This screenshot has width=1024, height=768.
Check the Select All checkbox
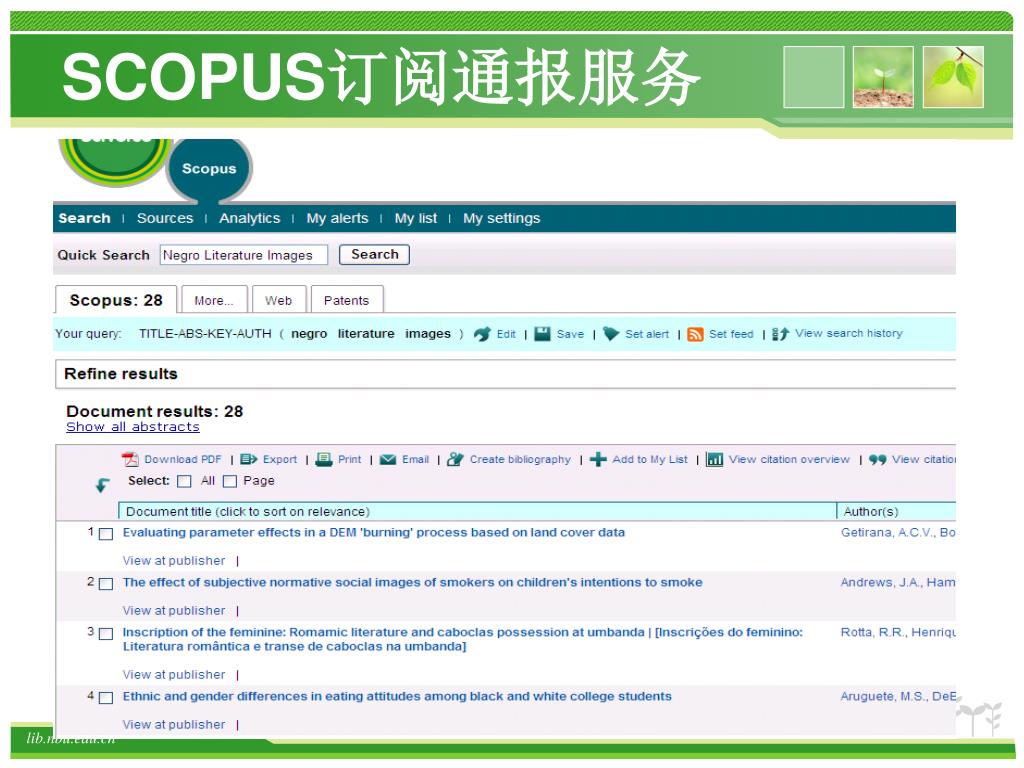point(185,481)
